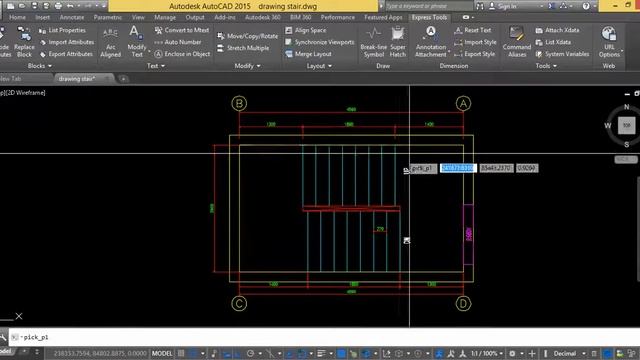This screenshot has width=640, height=360.
Task: Click Export Style in Dimension panel
Action: point(475,54)
